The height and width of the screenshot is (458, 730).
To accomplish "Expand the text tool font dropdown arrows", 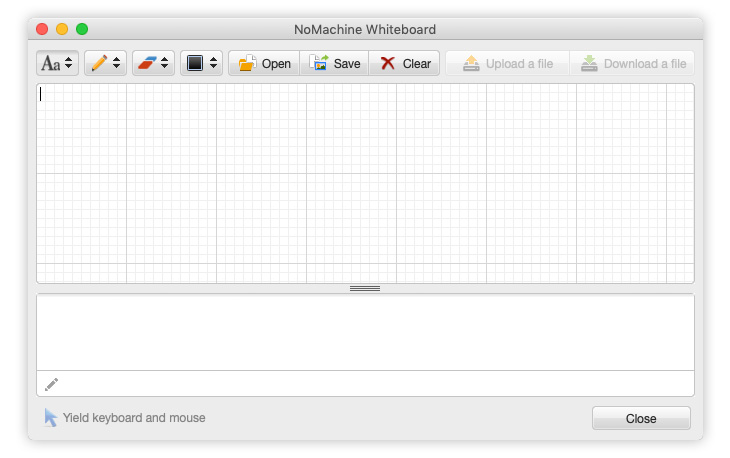I will (68, 63).
